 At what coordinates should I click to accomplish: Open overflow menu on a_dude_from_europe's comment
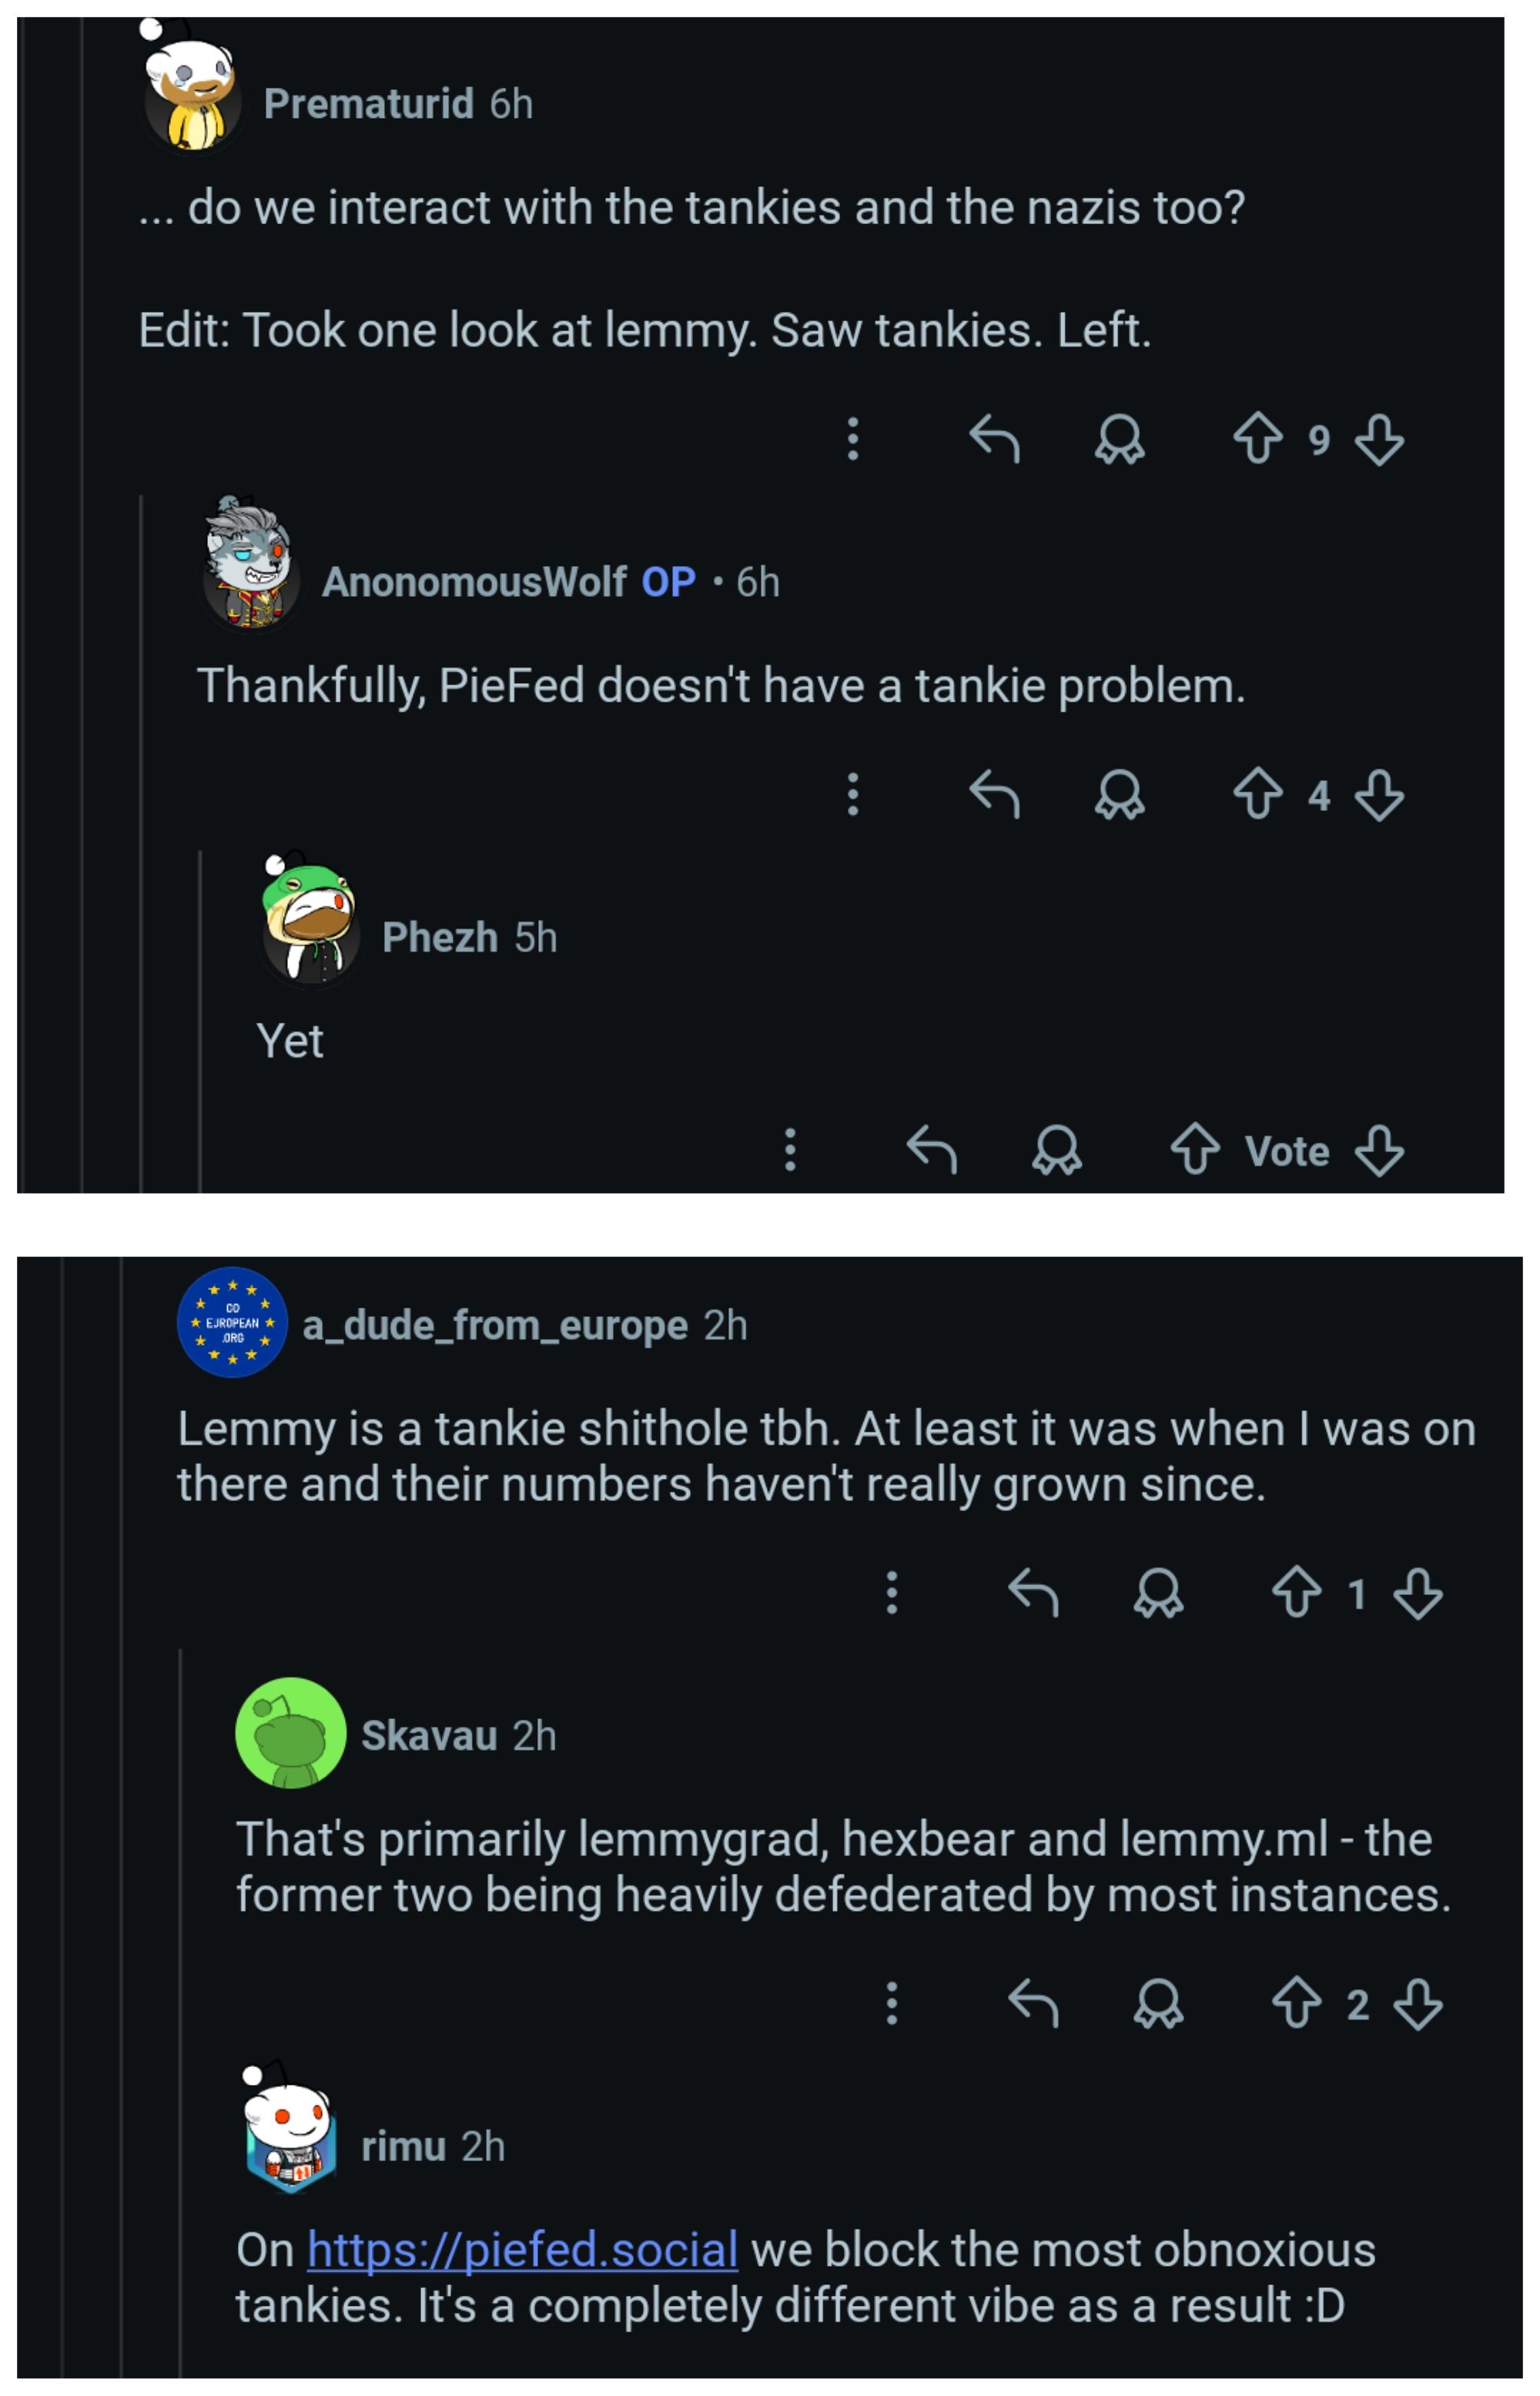(892, 1593)
